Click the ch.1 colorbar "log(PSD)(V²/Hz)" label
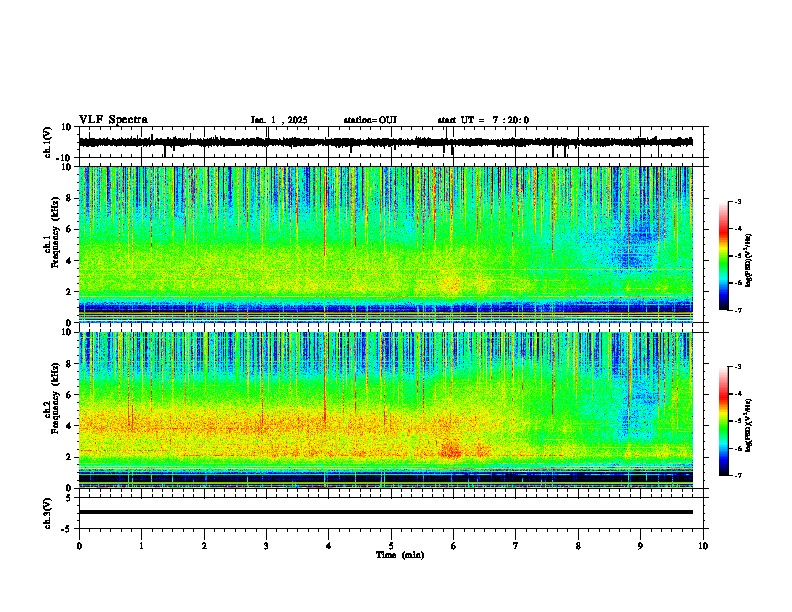Image resolution: width=792 pixels, height=612 pixels. (x=749, y=261)
